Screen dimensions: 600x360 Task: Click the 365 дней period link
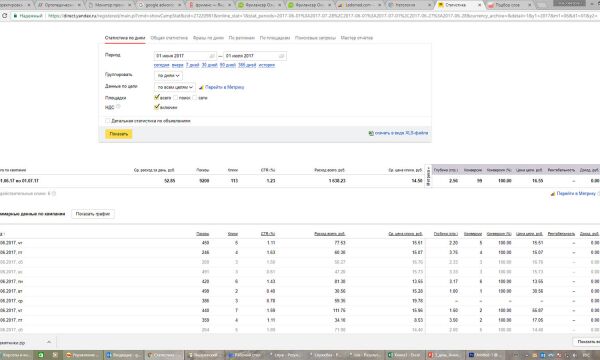point(247,65)
